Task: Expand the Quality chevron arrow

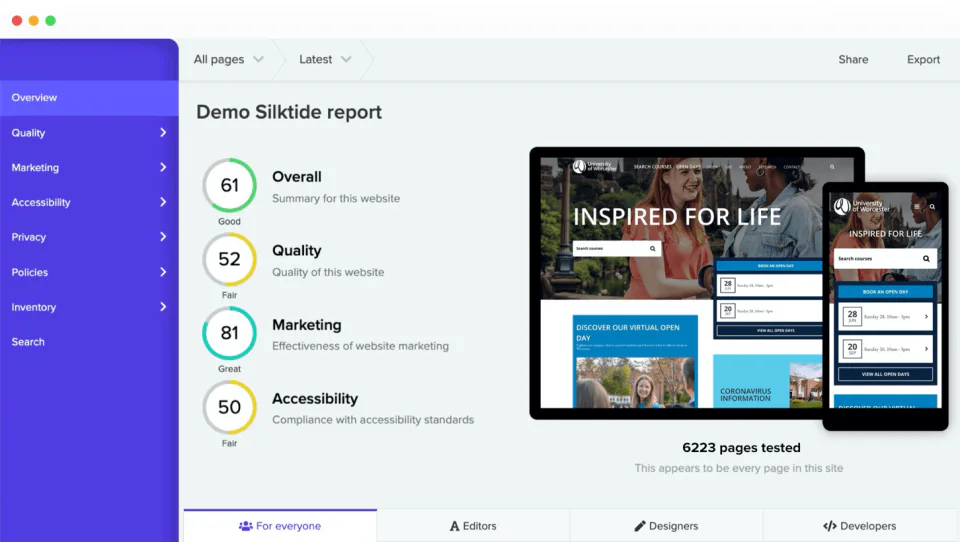Action: (x=163, y=133)
